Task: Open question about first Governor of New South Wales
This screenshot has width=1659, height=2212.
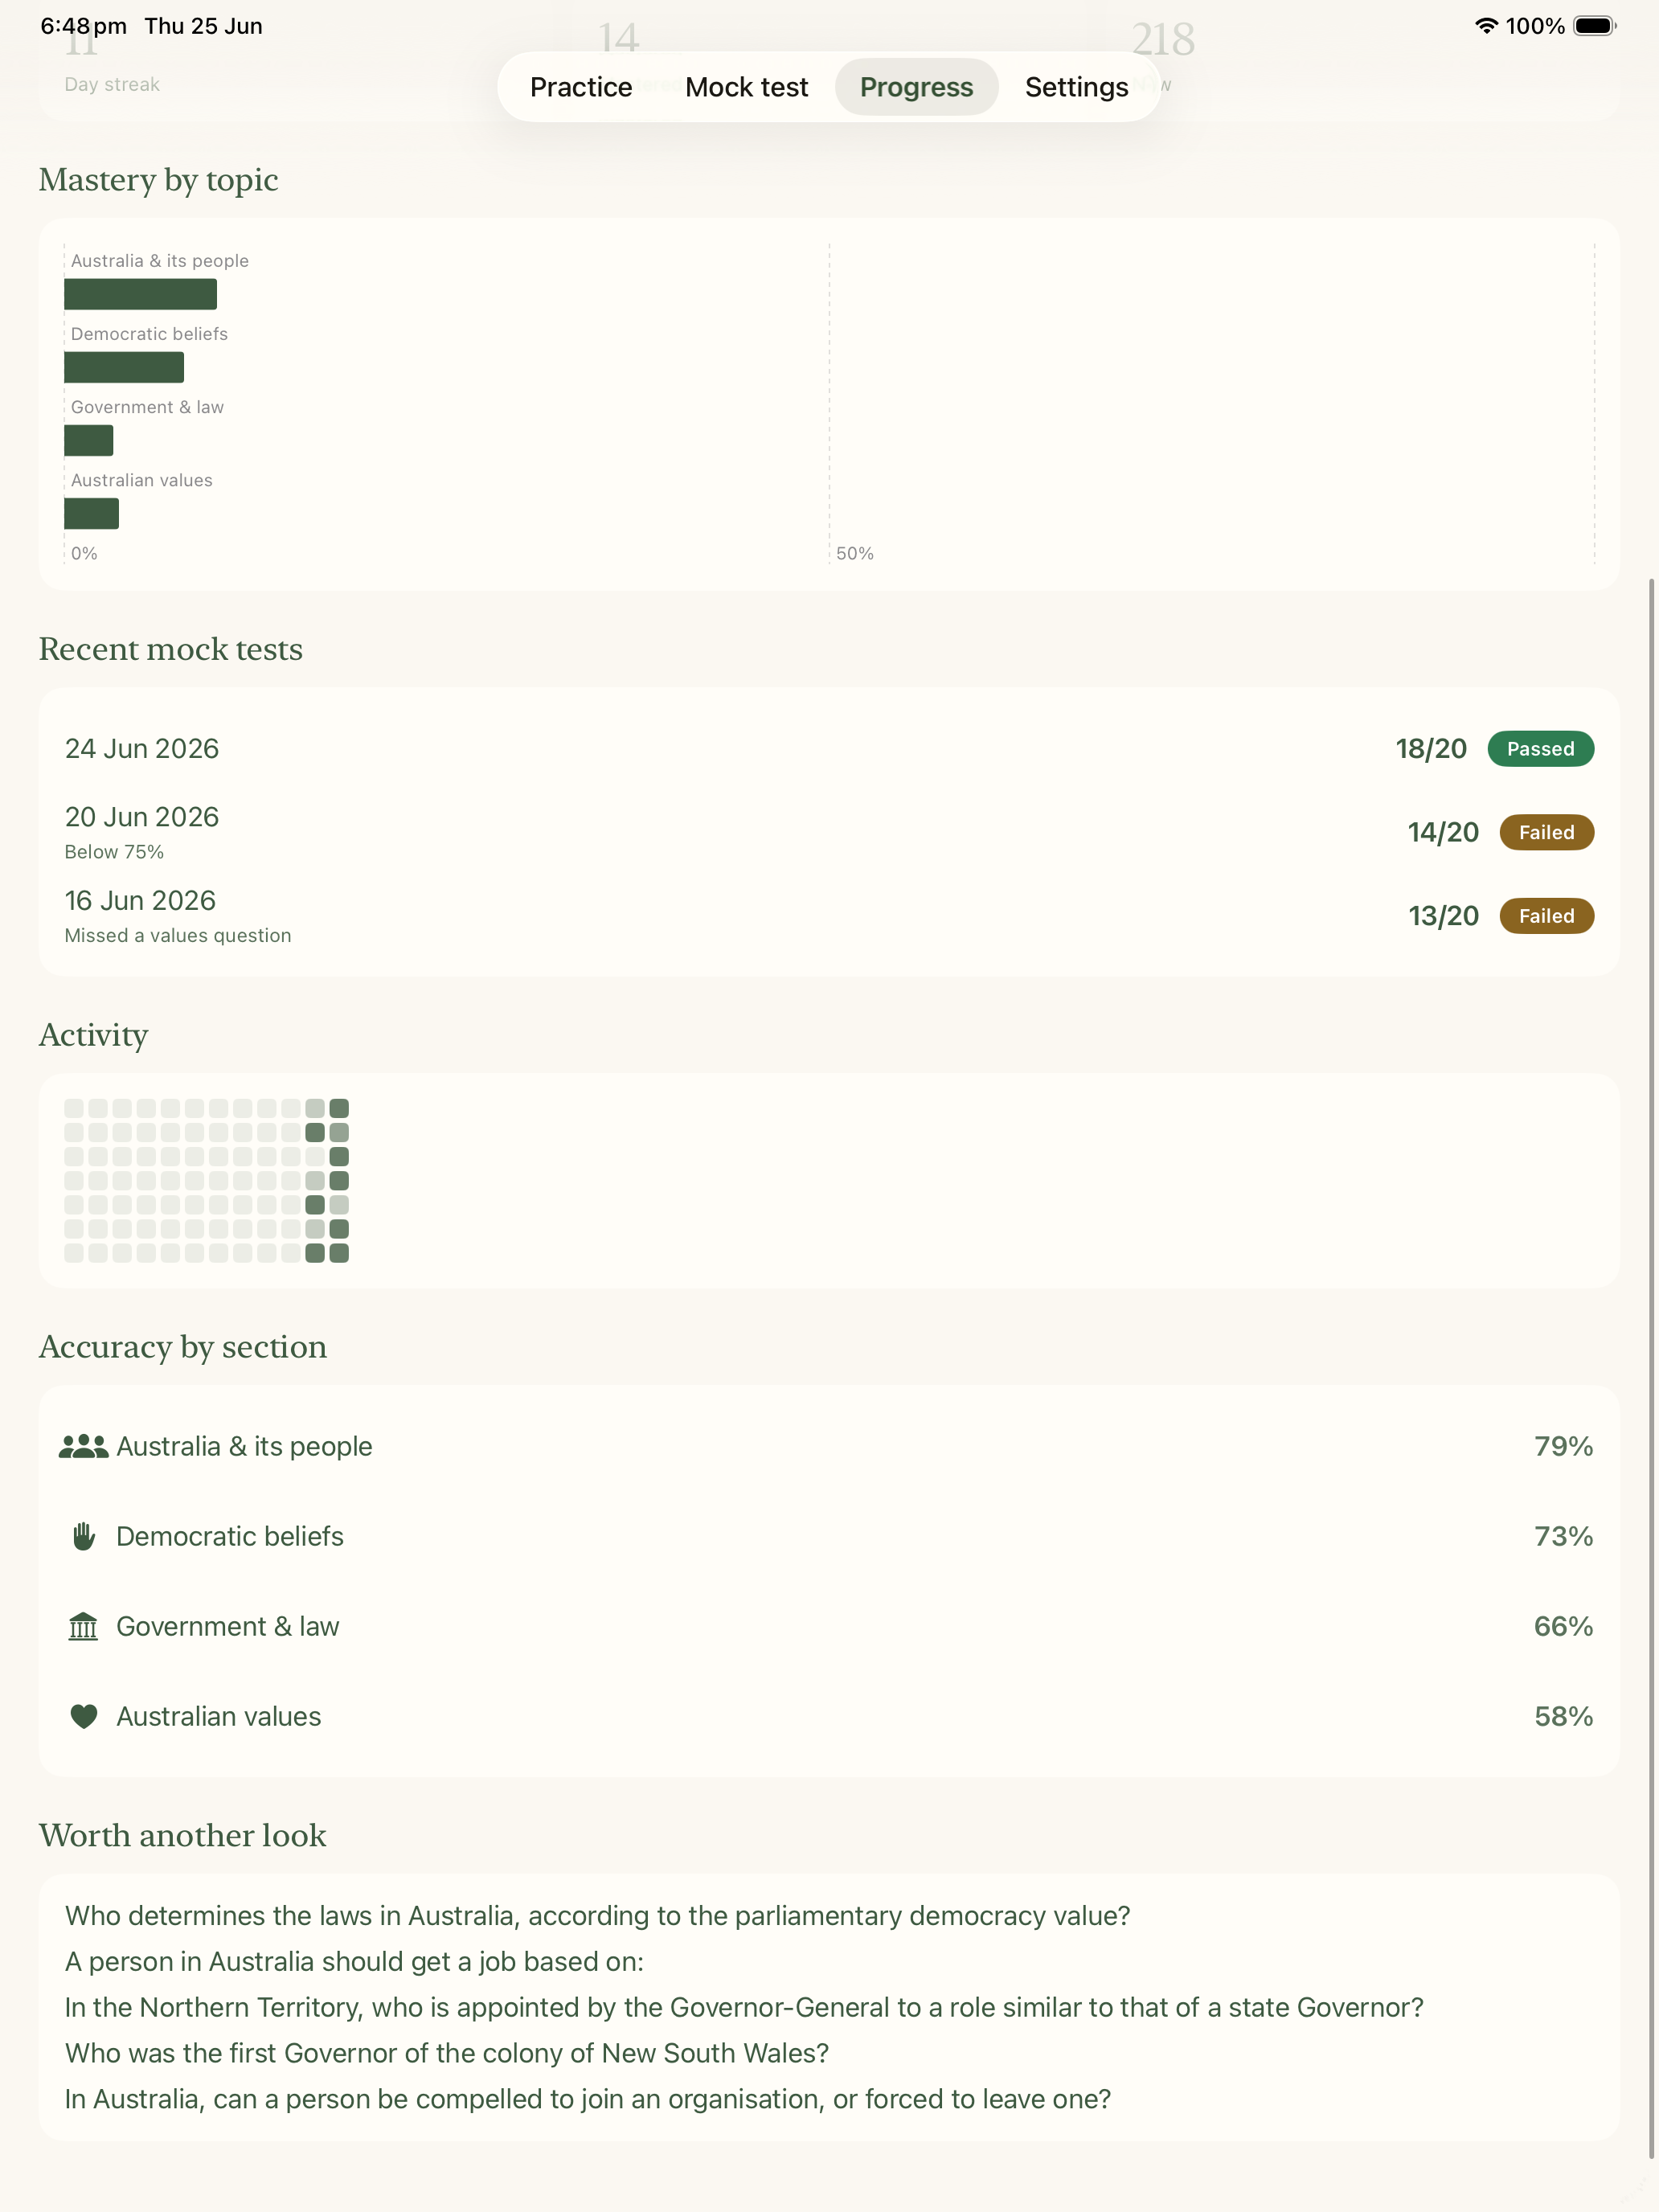Action: pyautogui.click(x=447, y=2053)
